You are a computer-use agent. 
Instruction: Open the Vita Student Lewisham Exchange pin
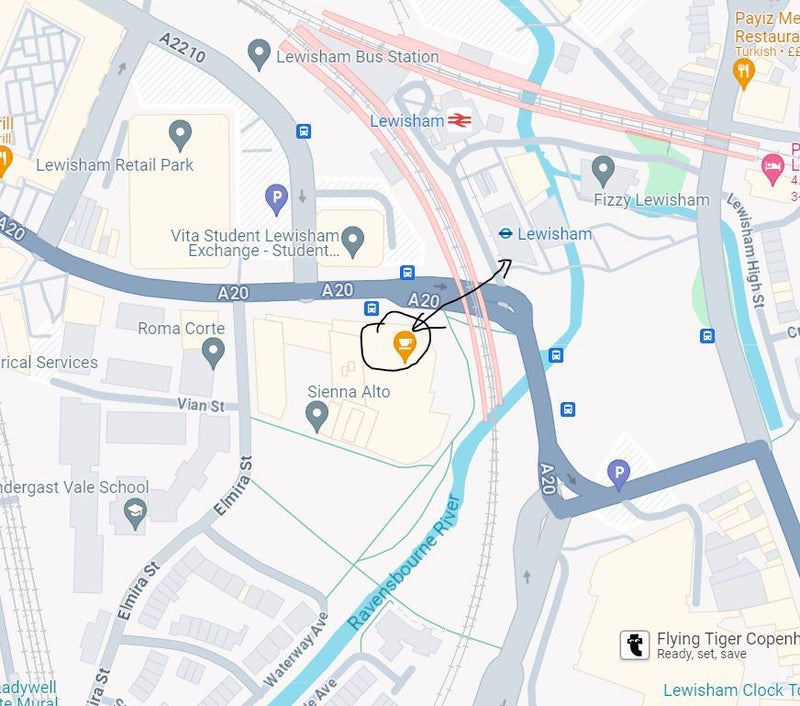353,242
